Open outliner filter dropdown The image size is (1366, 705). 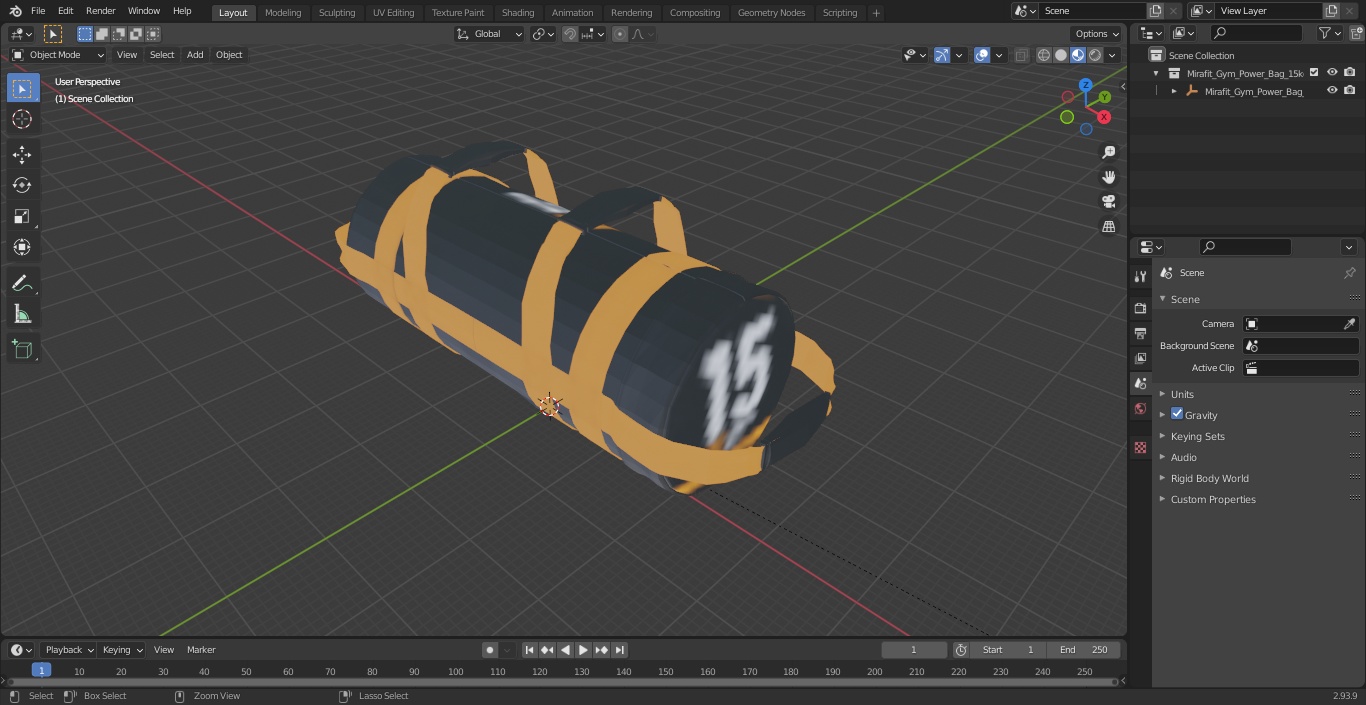click(1329, 33)
